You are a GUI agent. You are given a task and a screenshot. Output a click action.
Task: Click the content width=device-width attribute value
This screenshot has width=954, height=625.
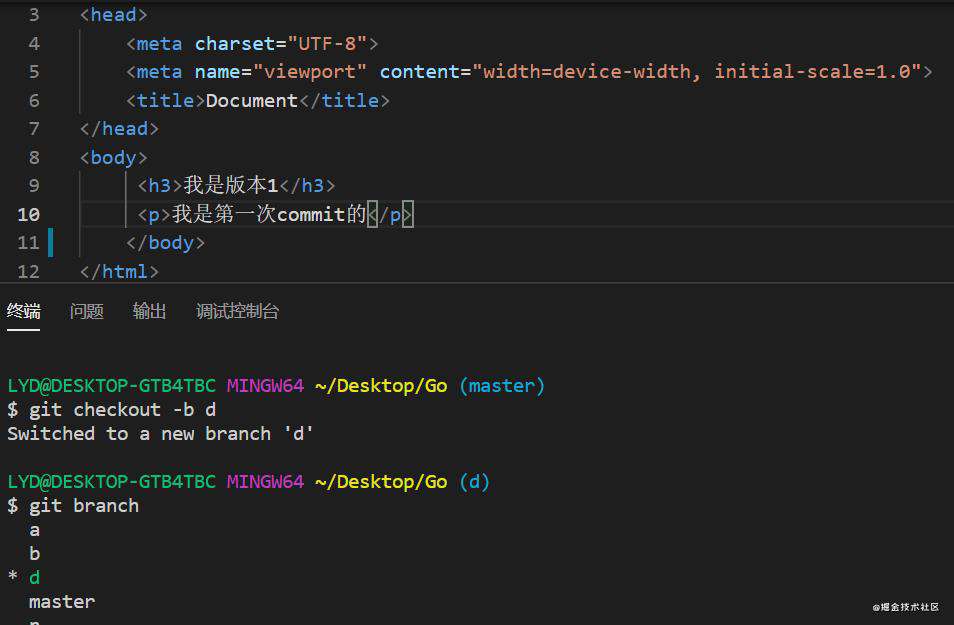[697, 72]
